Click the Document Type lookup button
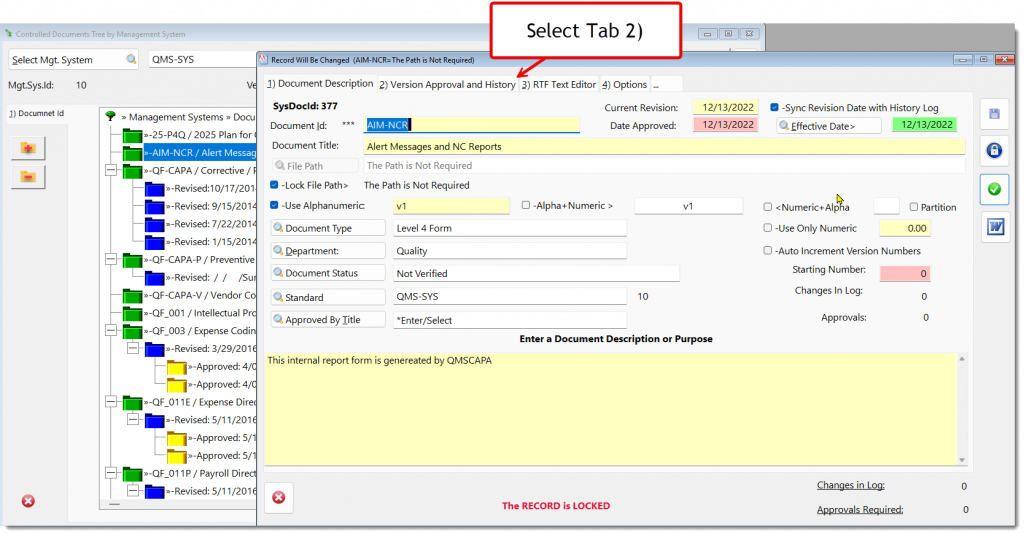This screenshot has height=535, width=1024. click(328, 228)
